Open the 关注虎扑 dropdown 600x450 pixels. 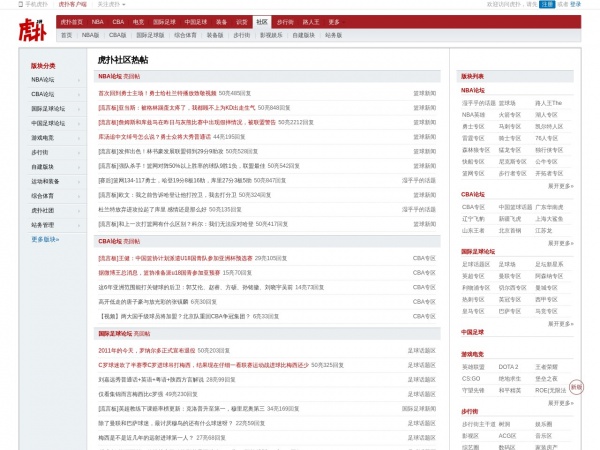(x=111, y=4)
